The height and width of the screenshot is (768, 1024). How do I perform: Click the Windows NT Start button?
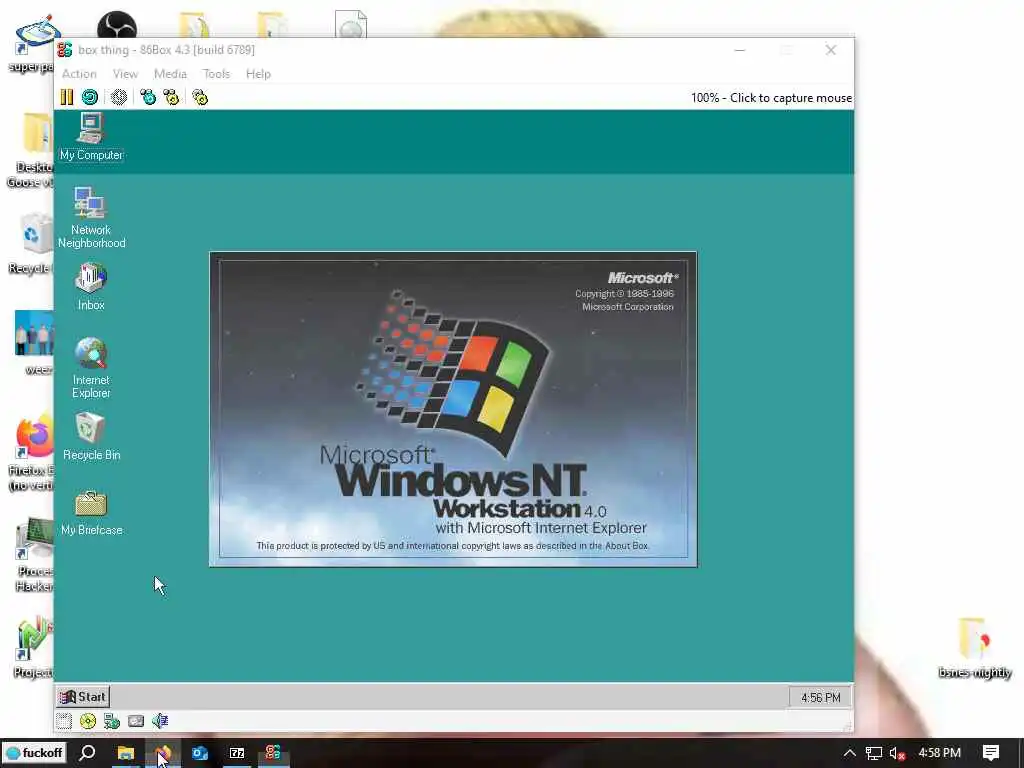83,697
